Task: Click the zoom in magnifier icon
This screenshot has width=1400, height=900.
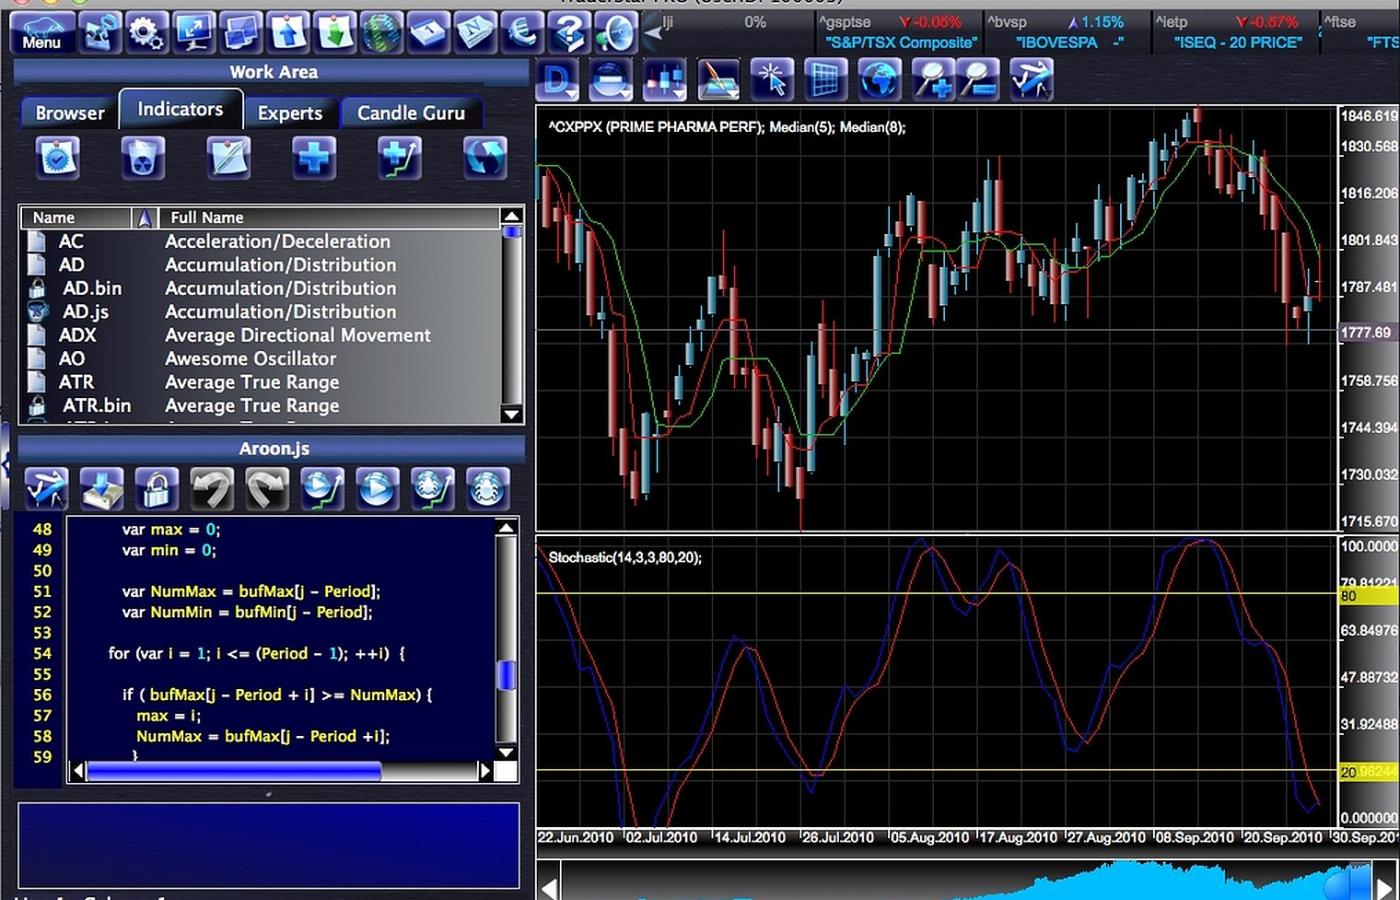Action: (x=932, y=80)
